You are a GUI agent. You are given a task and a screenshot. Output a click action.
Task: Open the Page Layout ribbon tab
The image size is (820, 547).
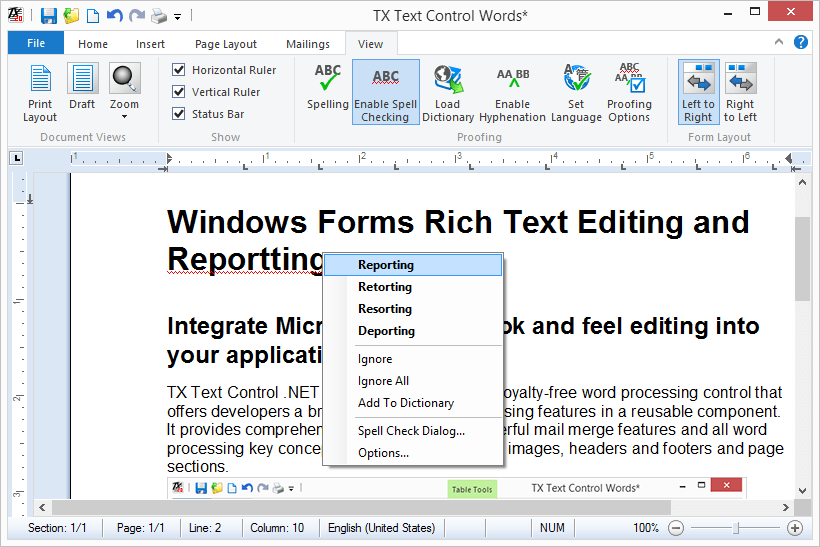point(226,44)
